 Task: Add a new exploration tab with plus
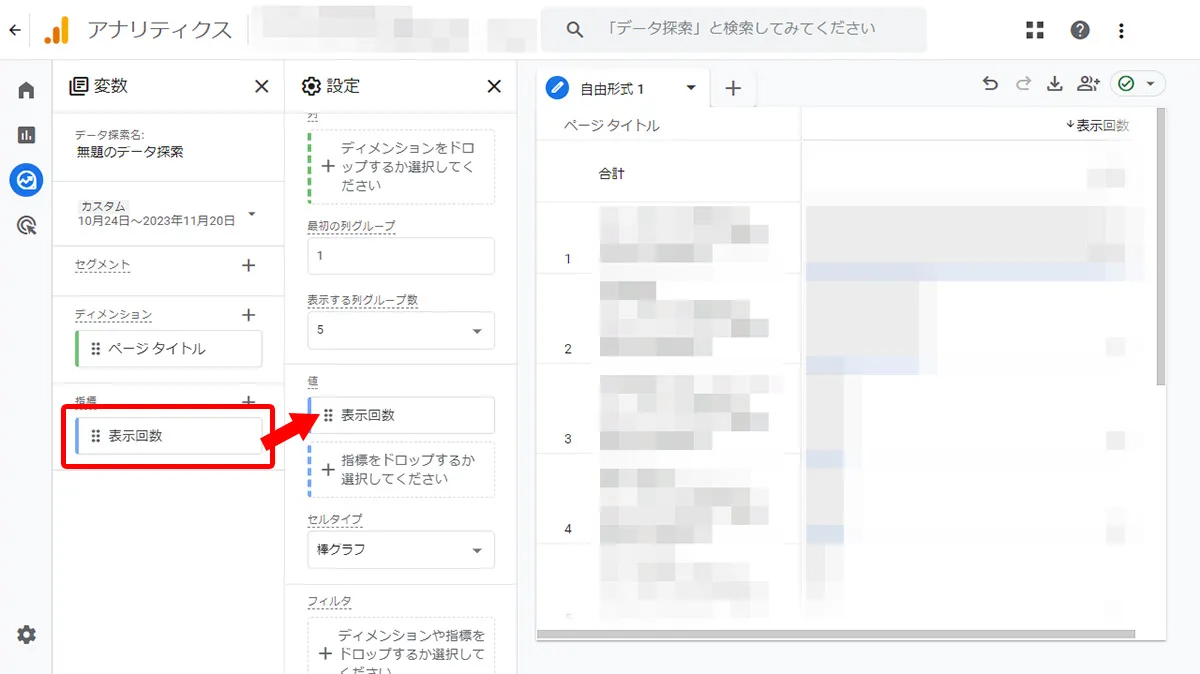coord(733,88)
